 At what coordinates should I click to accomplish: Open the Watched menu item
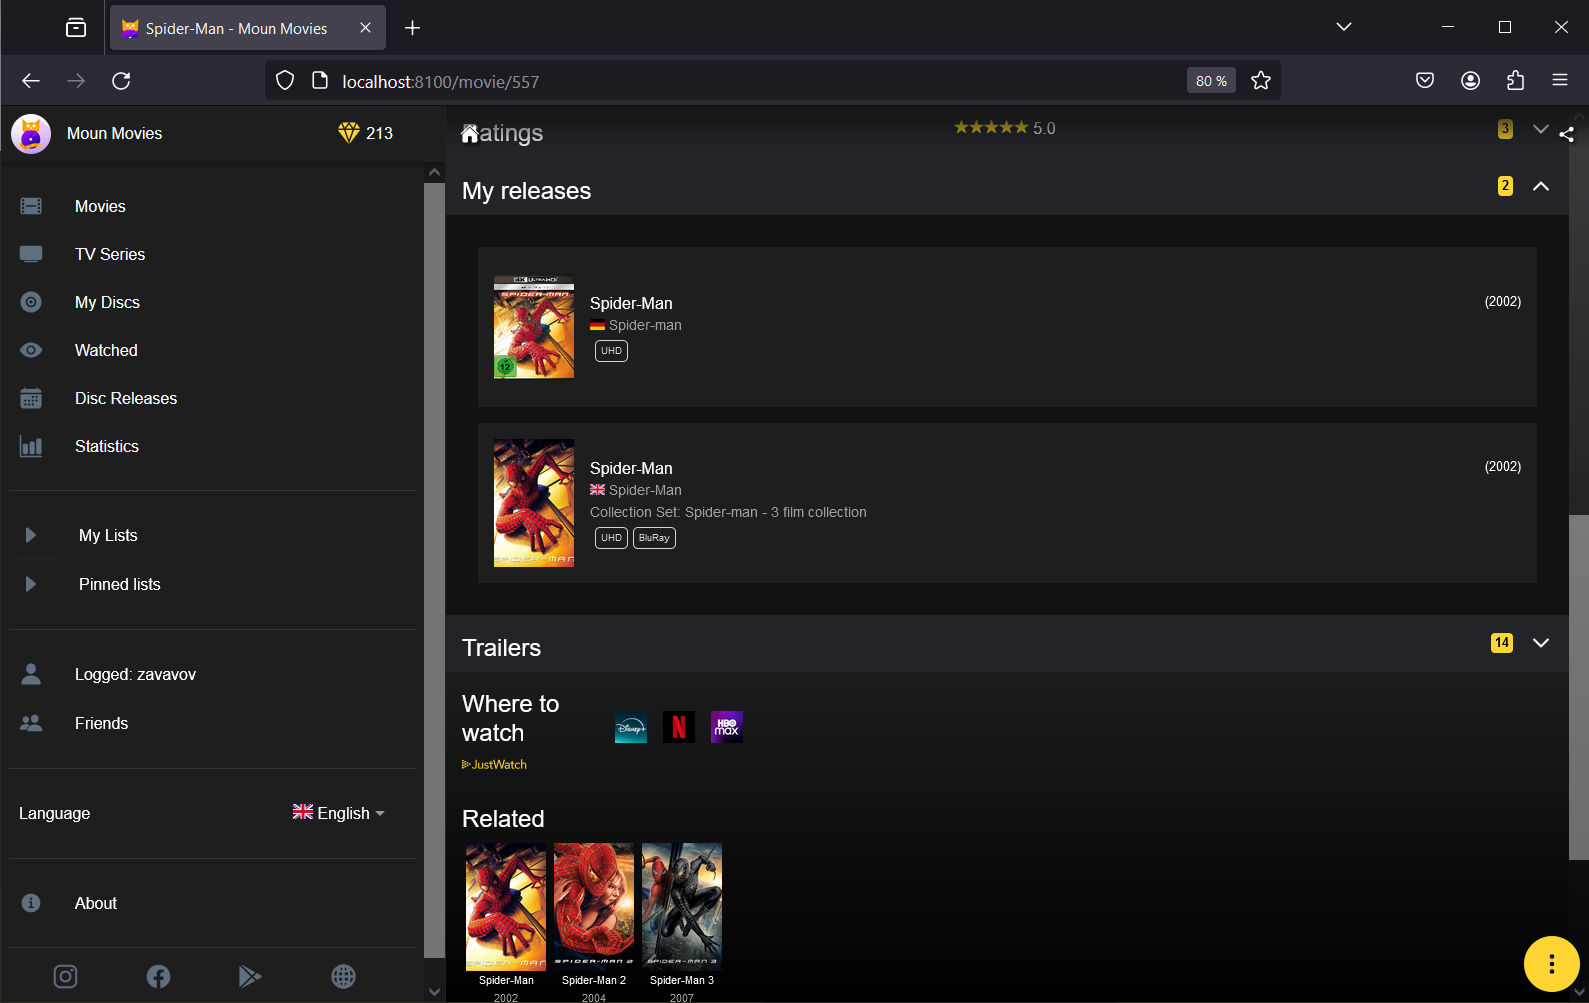click(106, 350)
